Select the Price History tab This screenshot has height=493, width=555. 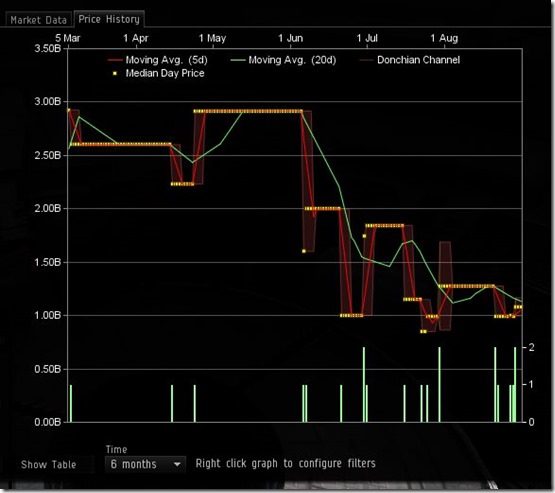click(x=109, y=19)
